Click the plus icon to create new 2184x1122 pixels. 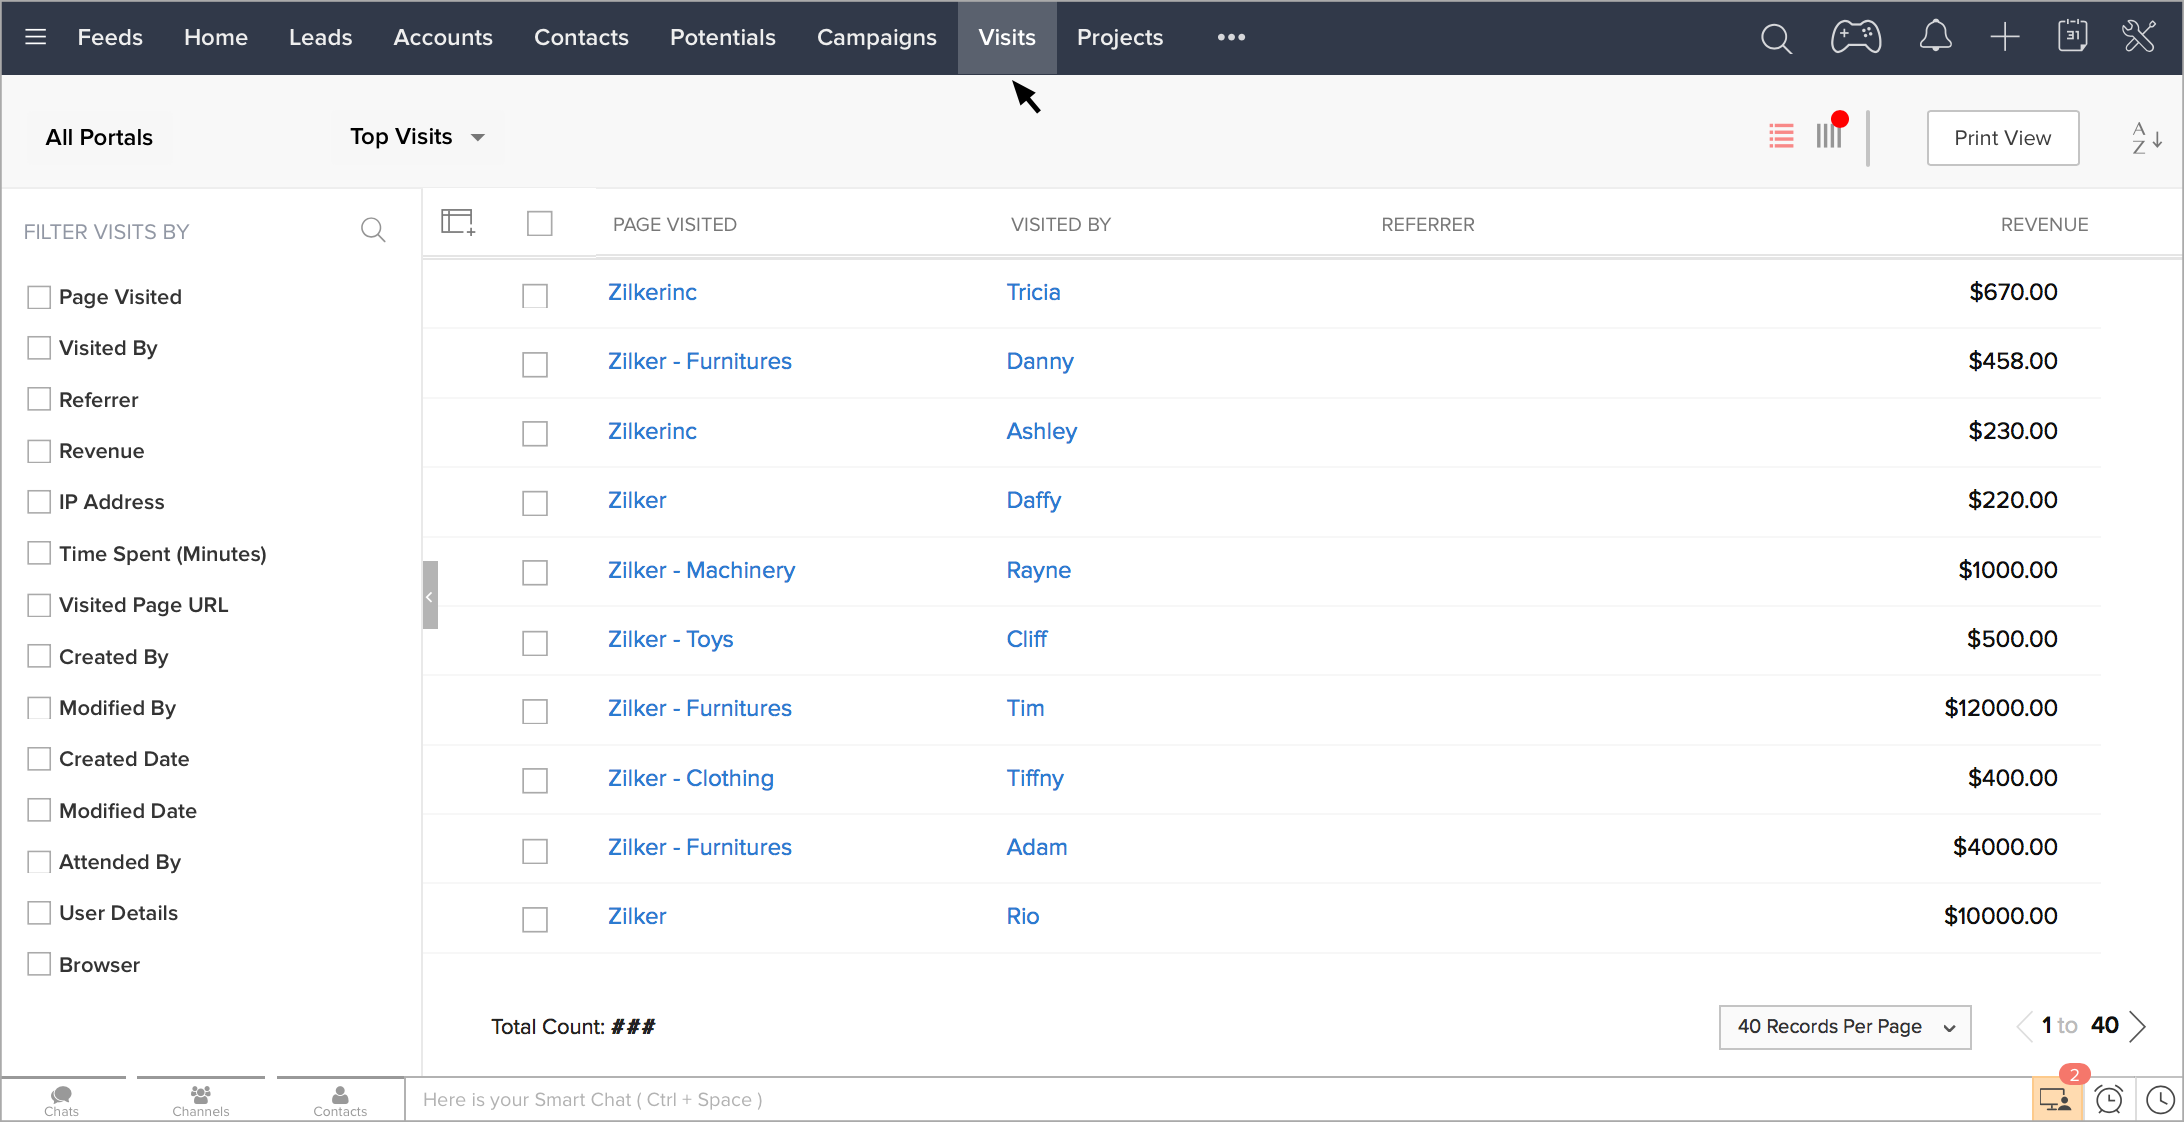(2005, 38)
